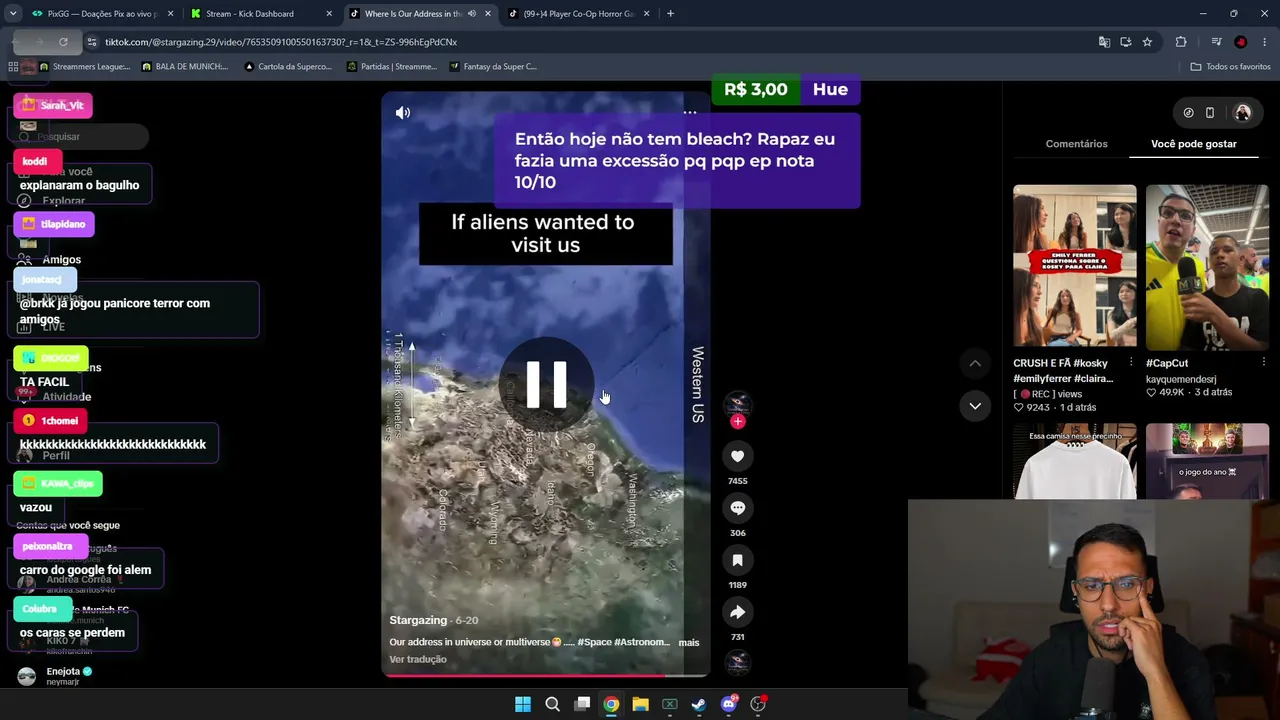Open comments via the speech bubble icon

point(738,508)
